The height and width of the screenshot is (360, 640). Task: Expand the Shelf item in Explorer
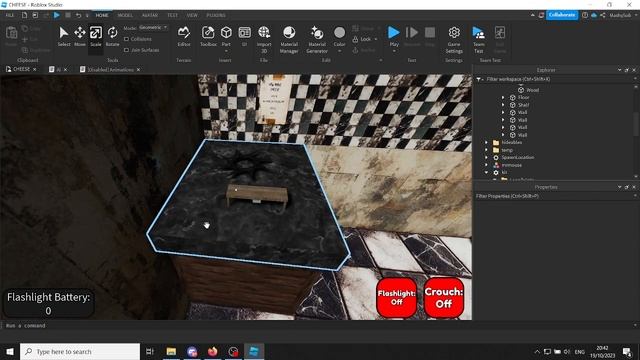[x=503, y=105]
